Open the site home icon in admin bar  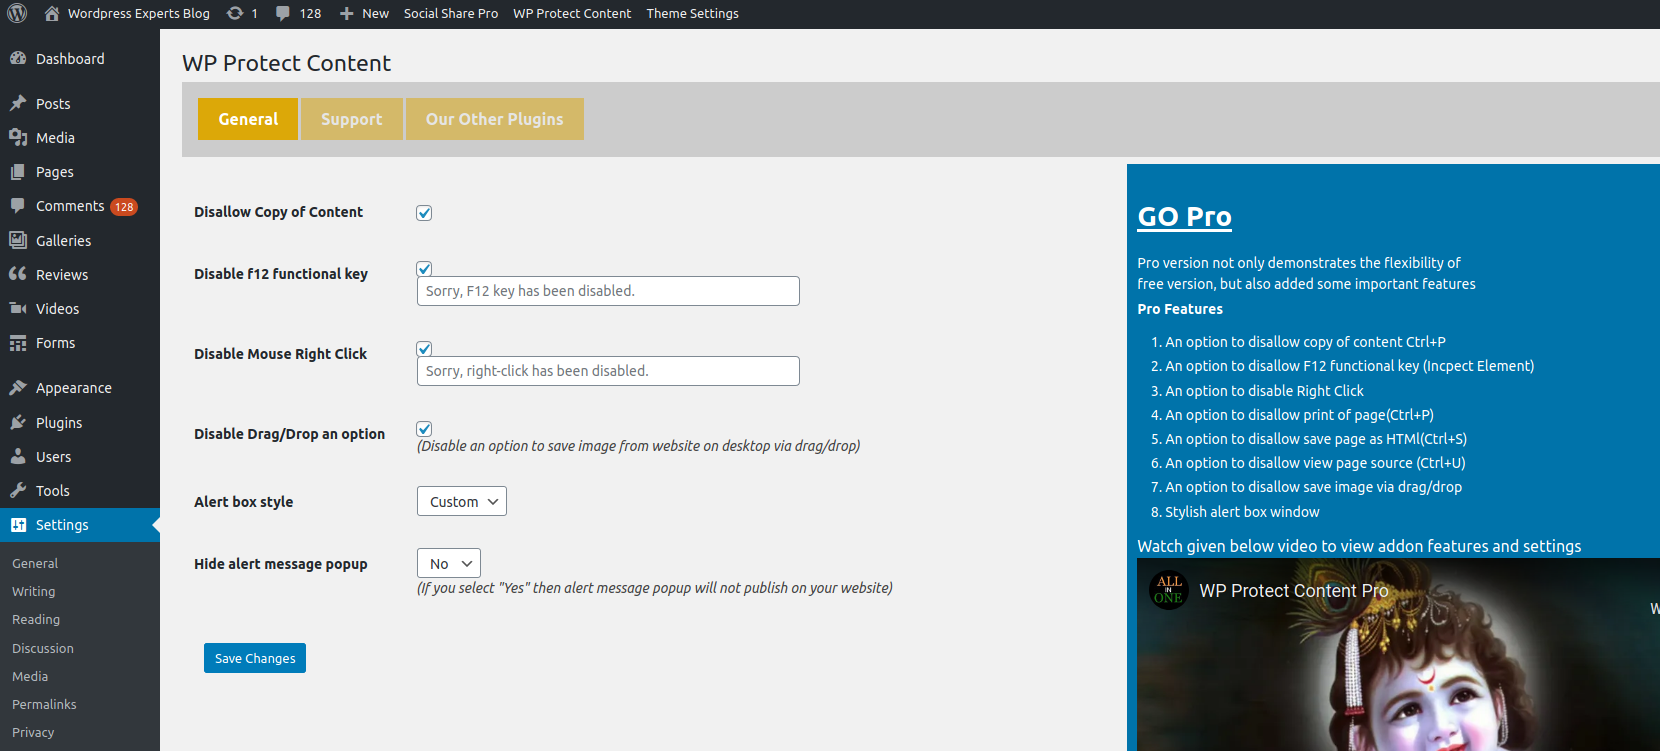click(x=52, y=13)
